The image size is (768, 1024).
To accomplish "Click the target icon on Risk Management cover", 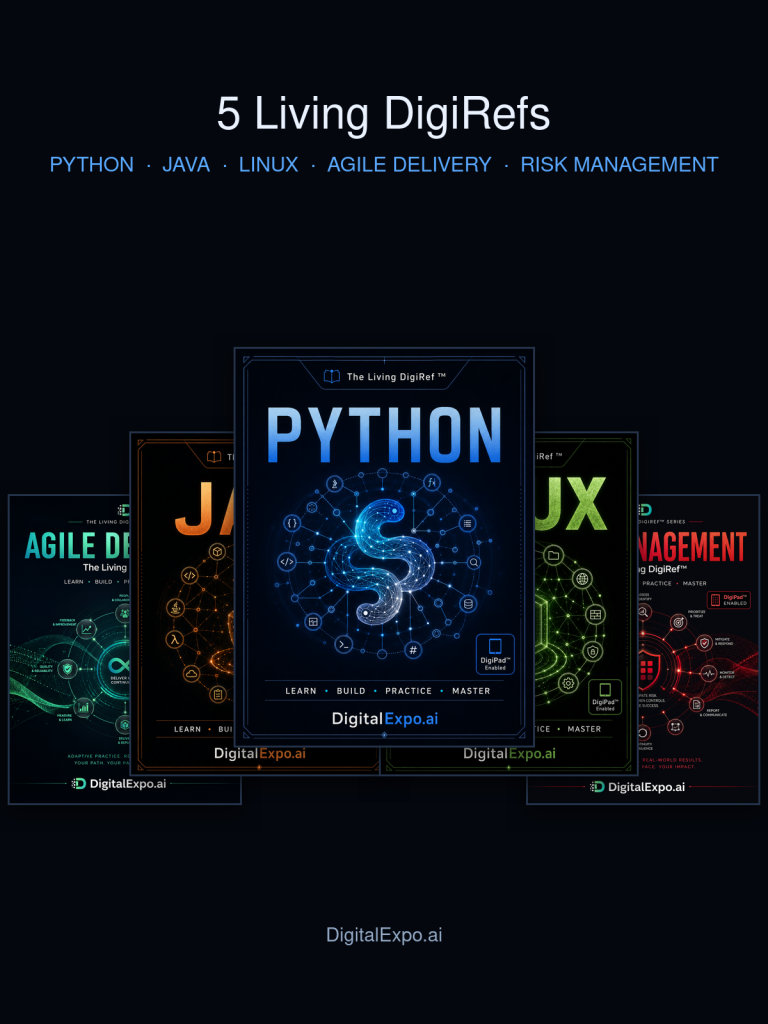I will click(x=679, y=622).
